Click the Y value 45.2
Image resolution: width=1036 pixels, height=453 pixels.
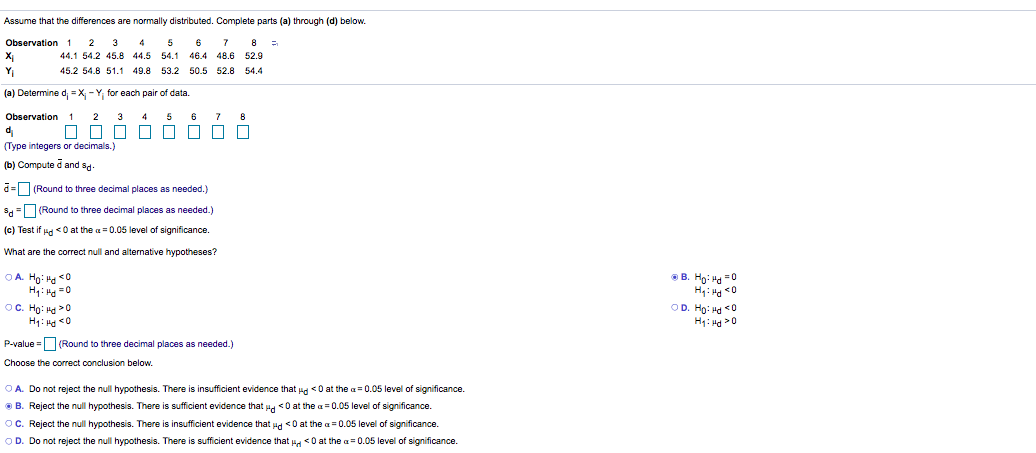pos(67,71)
